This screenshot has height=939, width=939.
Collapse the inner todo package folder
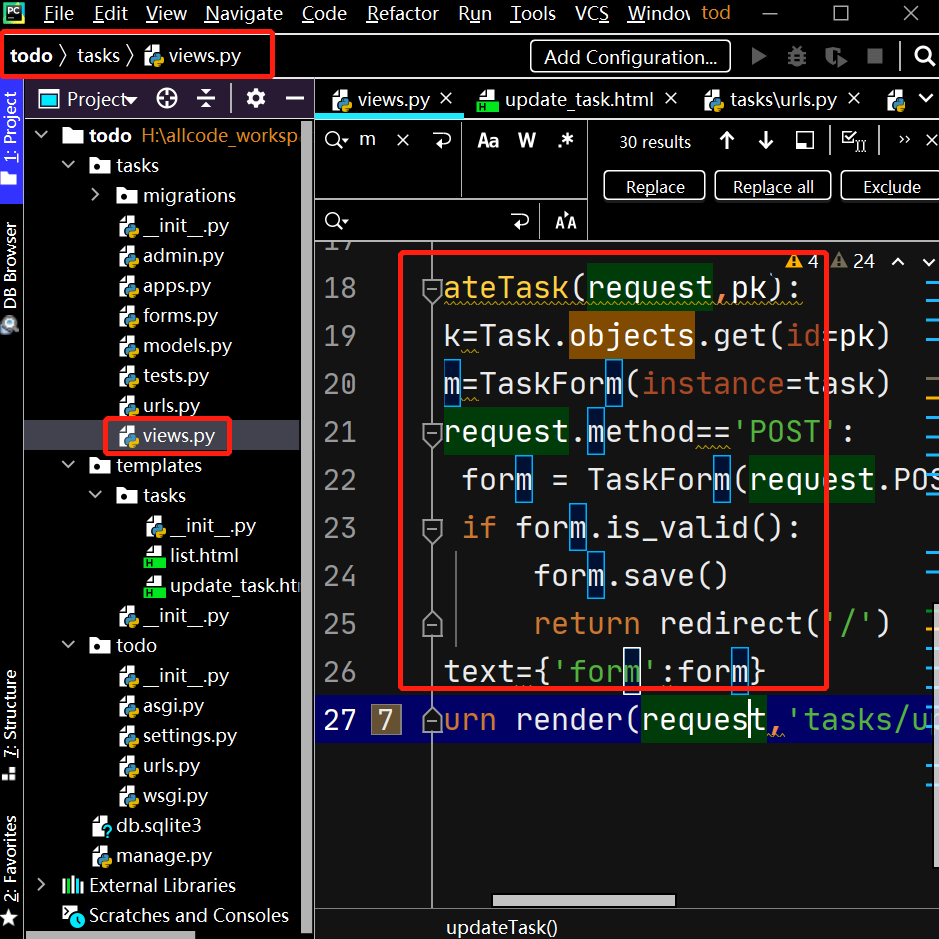[x=69, y=645]
